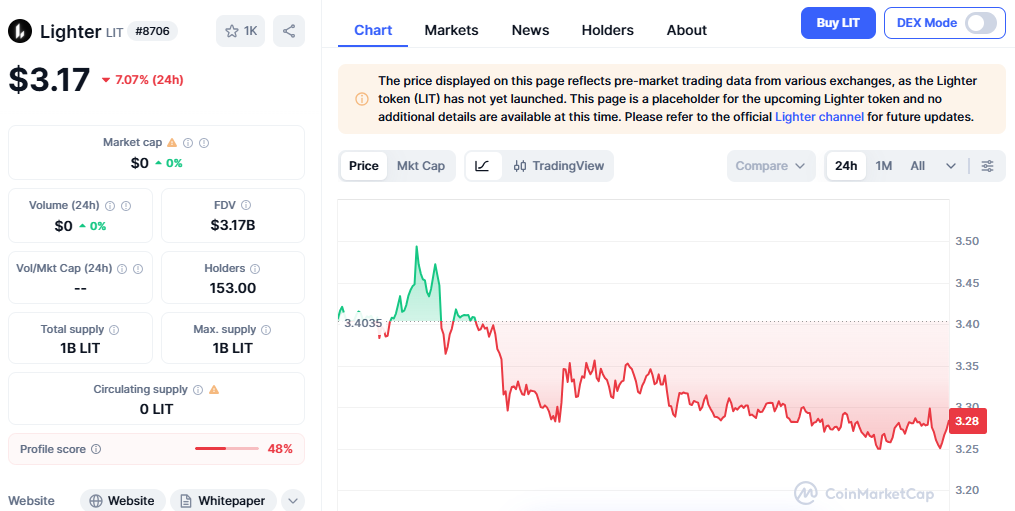Click the $3.17B FDV value
Screen dimensions: 1015x511
click(x=232, y=225)
